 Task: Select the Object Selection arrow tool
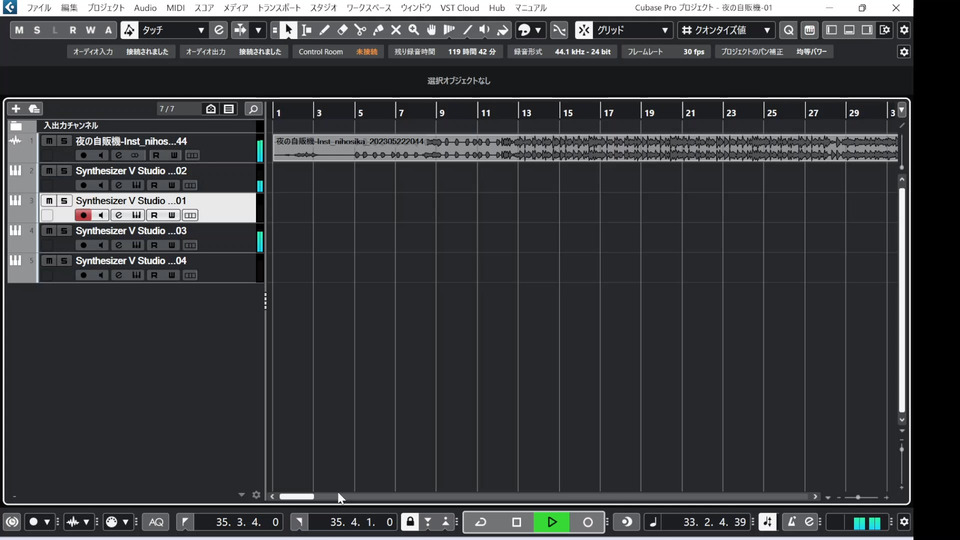tap(288, 30)
